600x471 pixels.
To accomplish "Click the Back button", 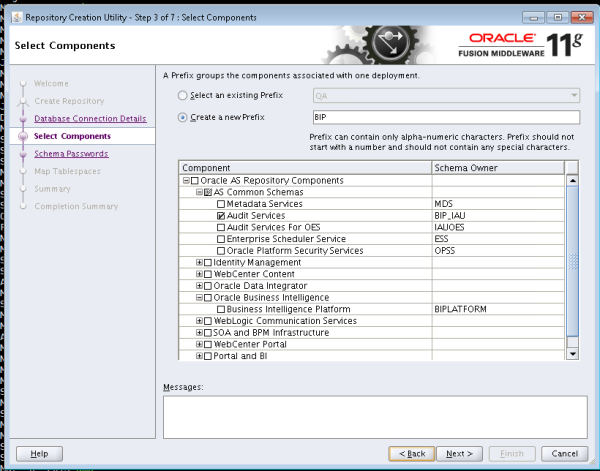I will (x=412, y=454).
